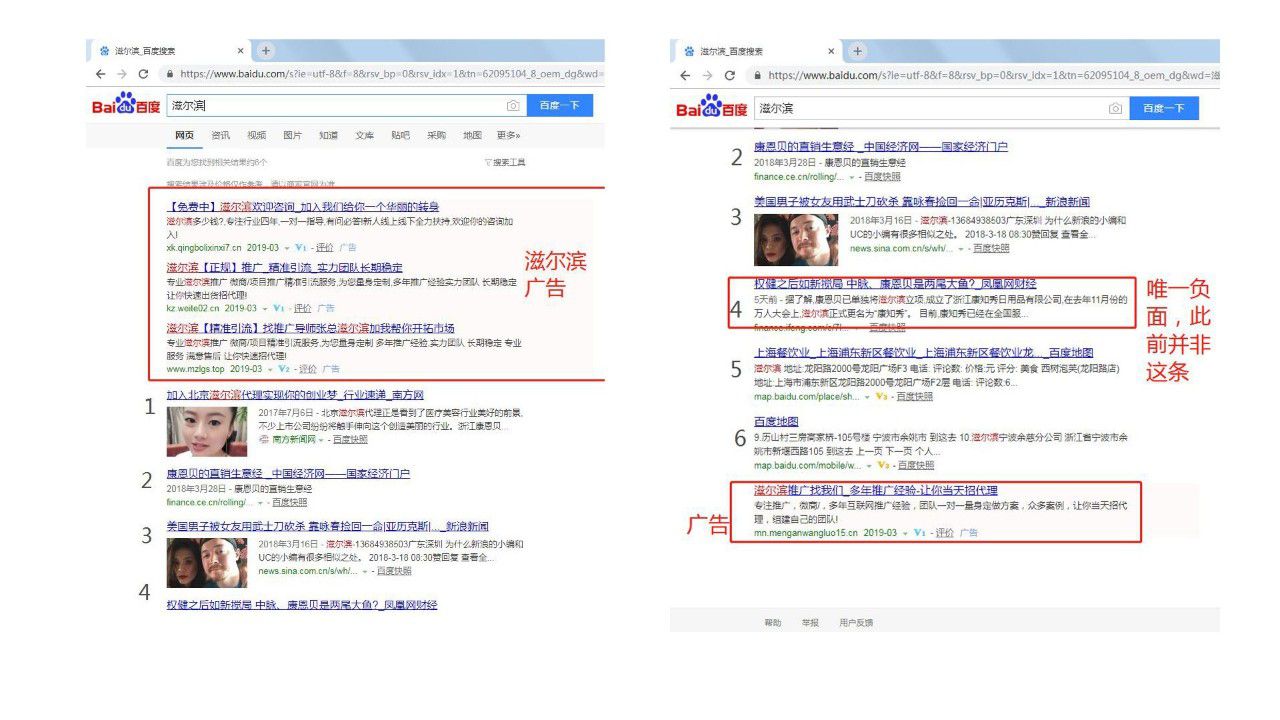
Task: Open 加入北京滋尔滨代理 result link
Action: click(295, 395)
